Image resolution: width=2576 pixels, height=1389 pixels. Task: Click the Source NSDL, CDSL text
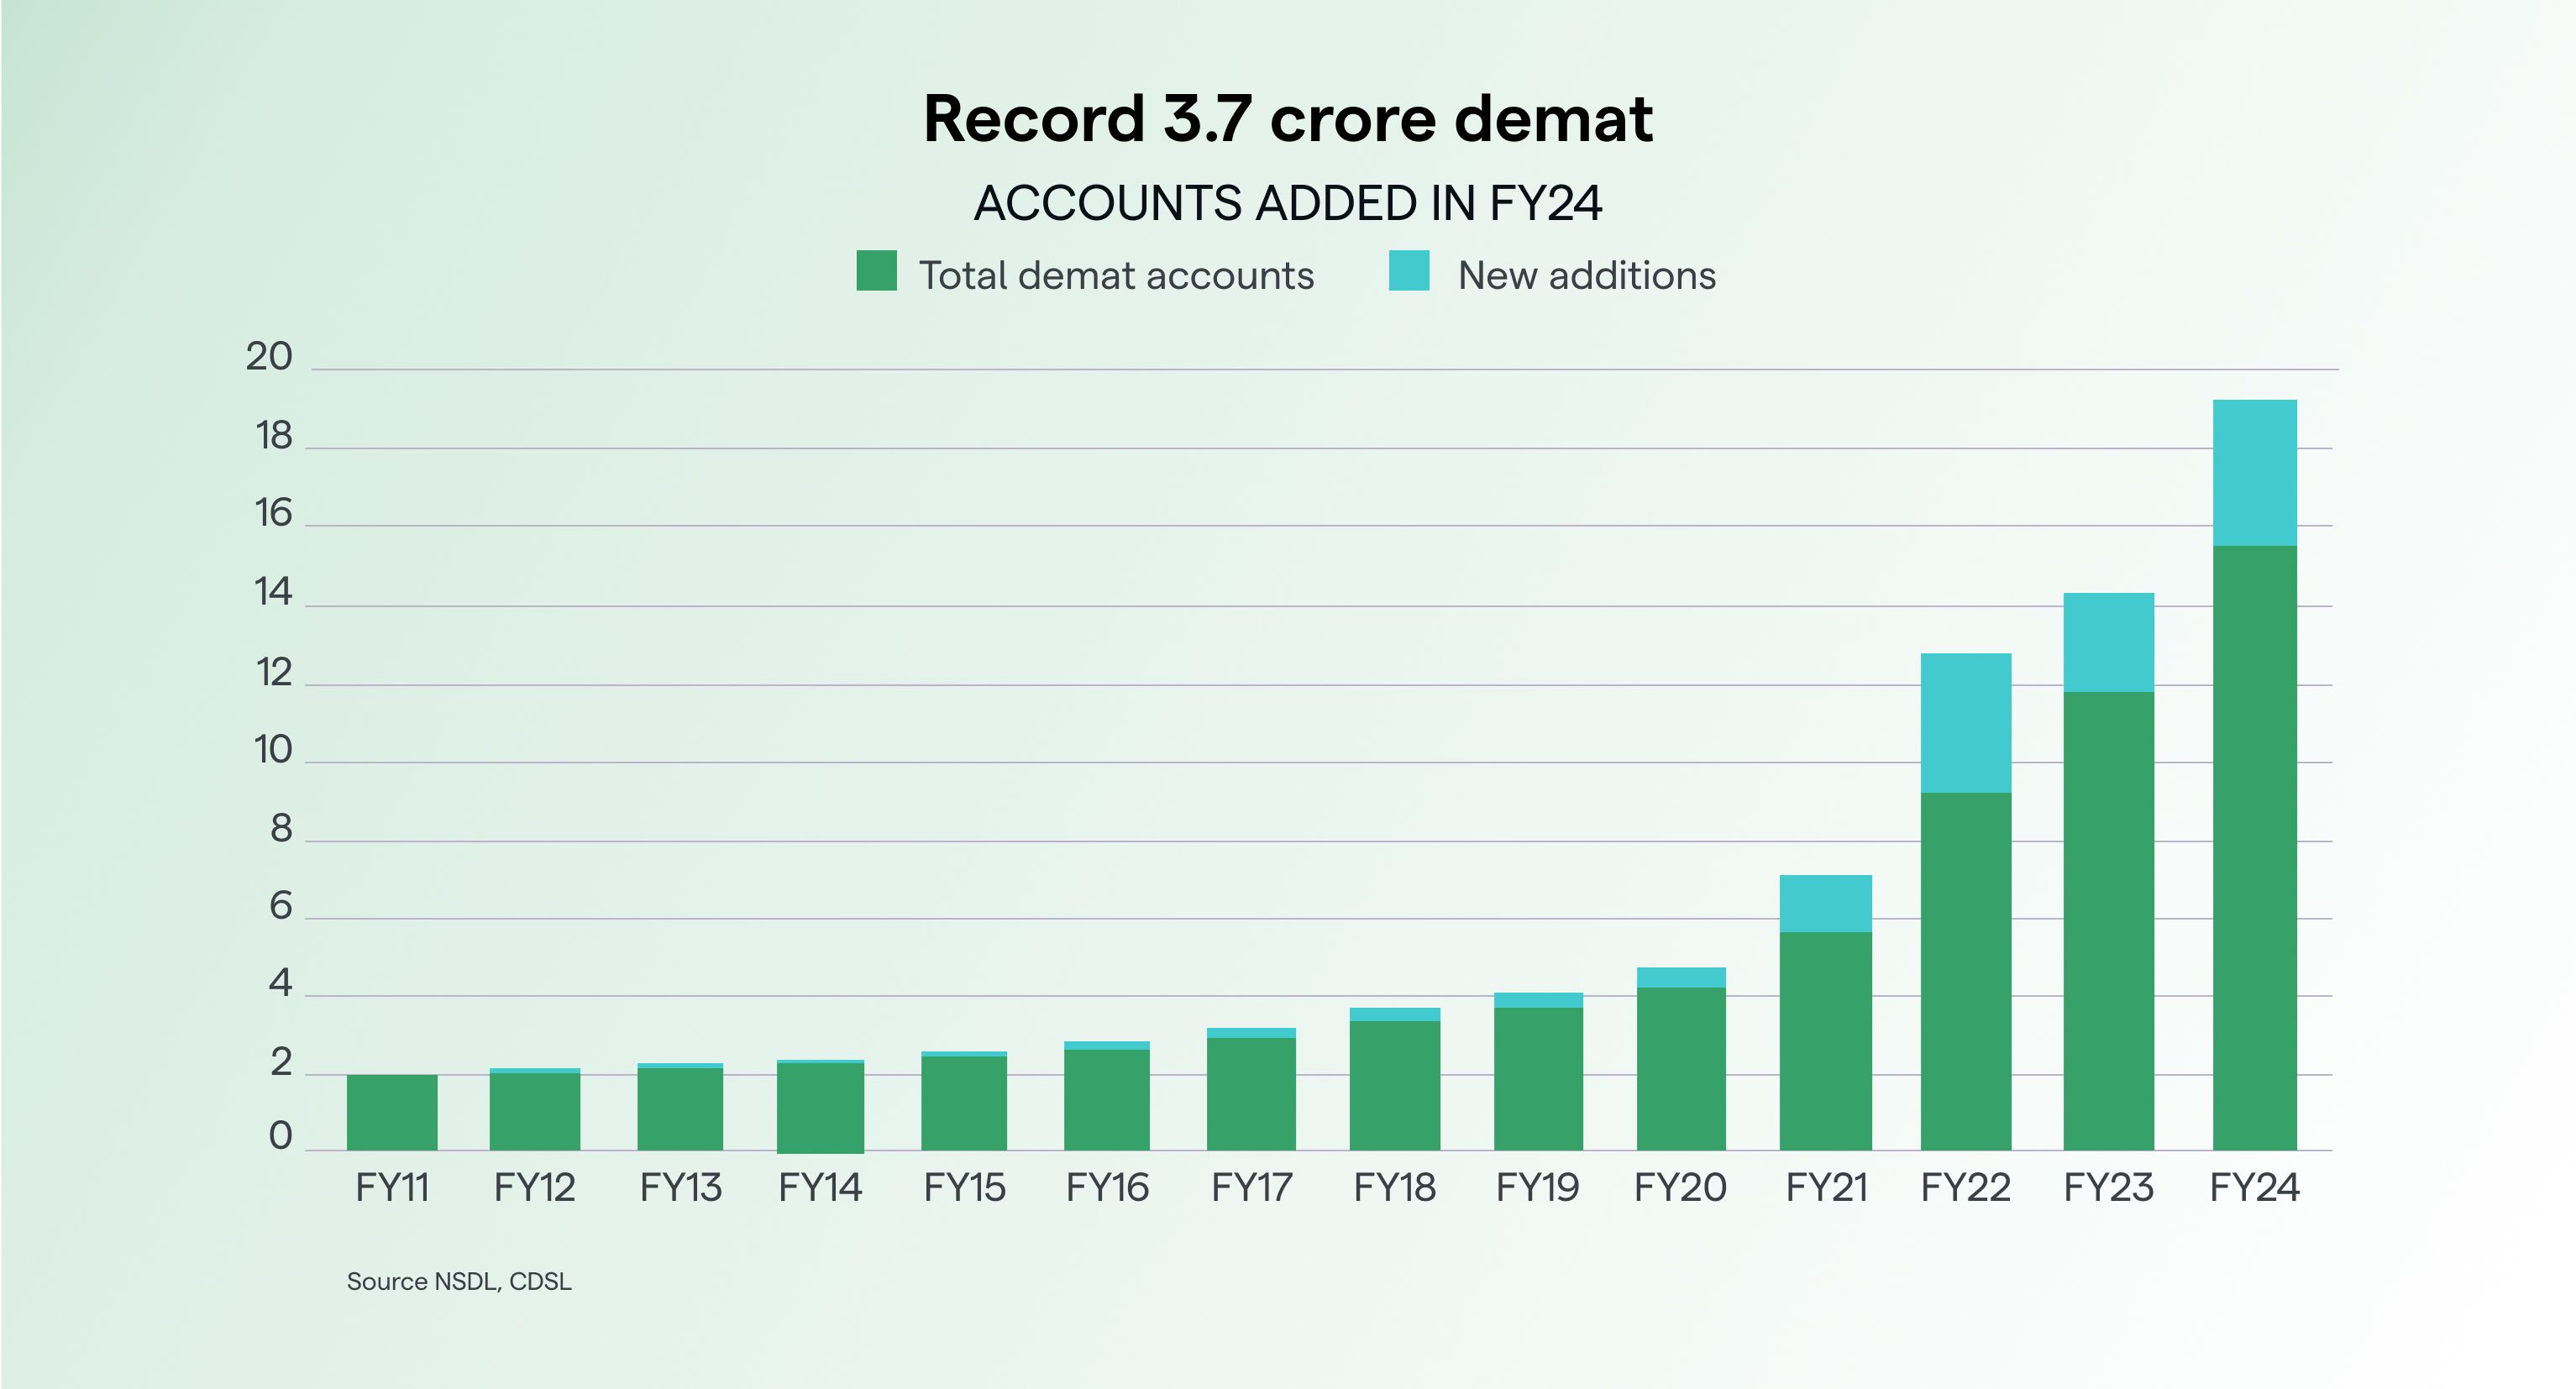459,1281
